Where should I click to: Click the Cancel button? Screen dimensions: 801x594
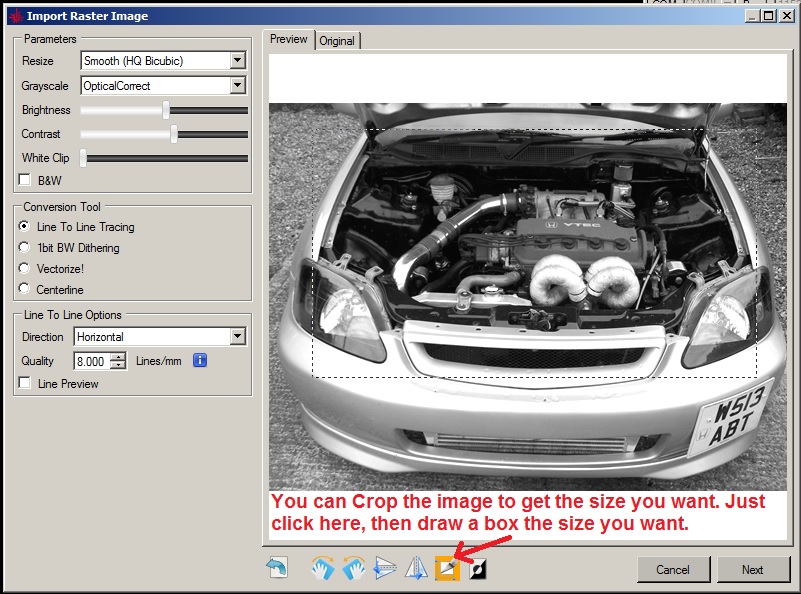tap(673, 569)
